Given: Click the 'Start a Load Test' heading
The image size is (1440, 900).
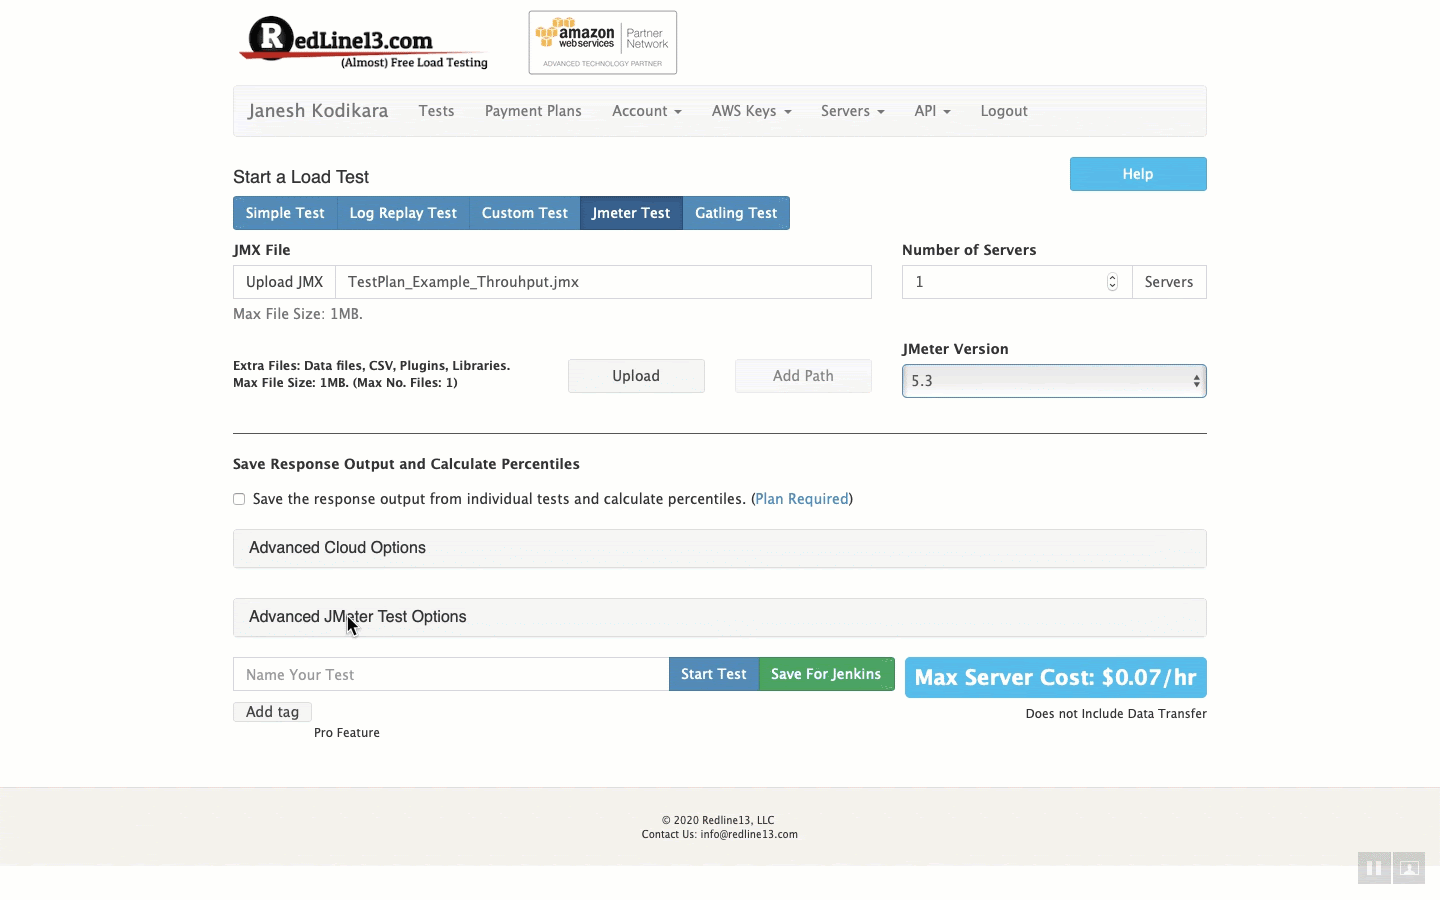Looking at the screenshot, I should pyautogui.click(x=301, y=177).
